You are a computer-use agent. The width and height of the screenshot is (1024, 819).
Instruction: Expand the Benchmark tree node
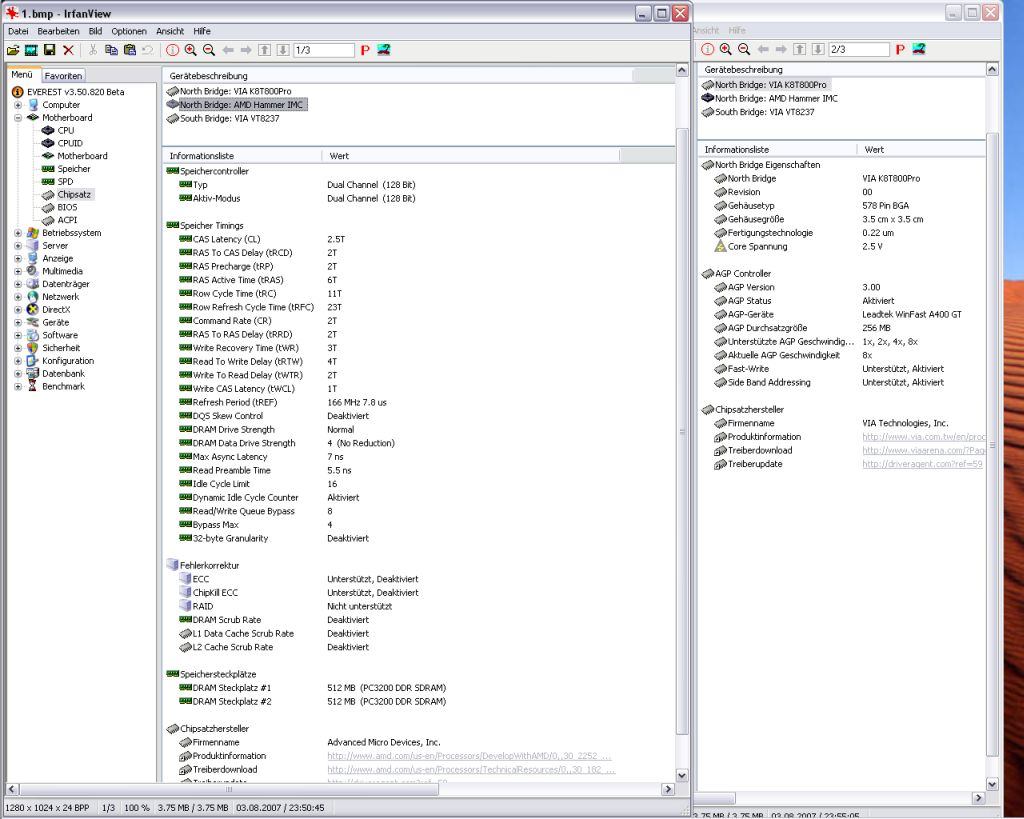(18, 387)
